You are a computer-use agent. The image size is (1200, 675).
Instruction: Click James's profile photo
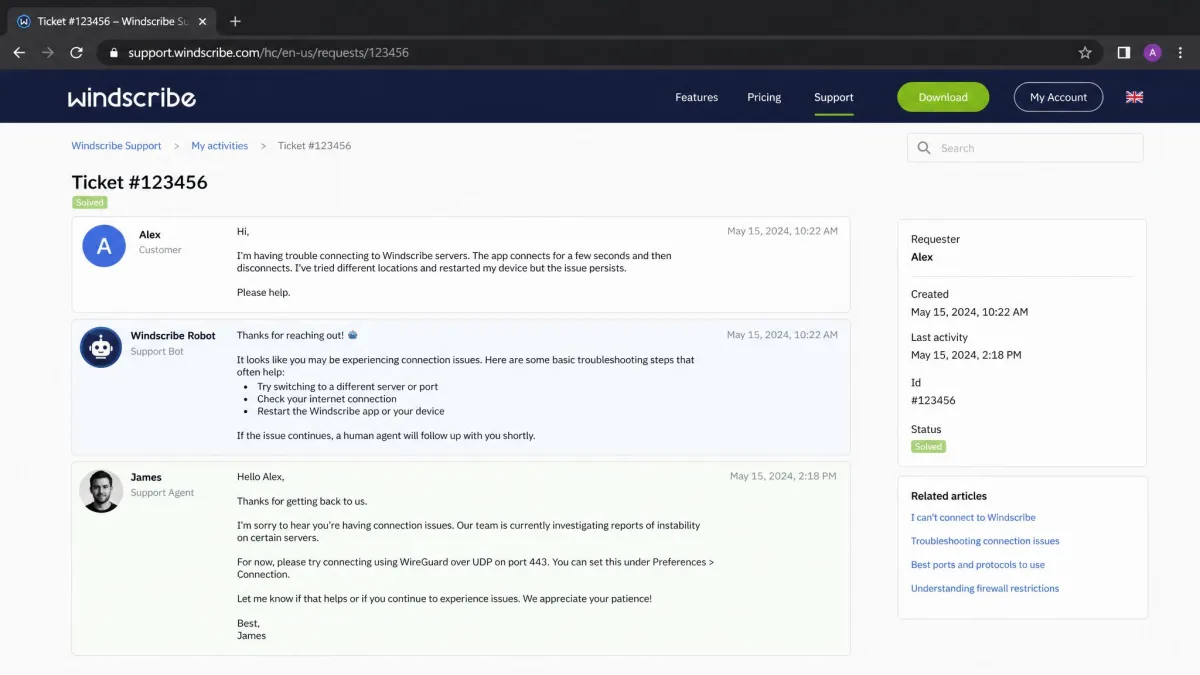(x=101, y=491)
